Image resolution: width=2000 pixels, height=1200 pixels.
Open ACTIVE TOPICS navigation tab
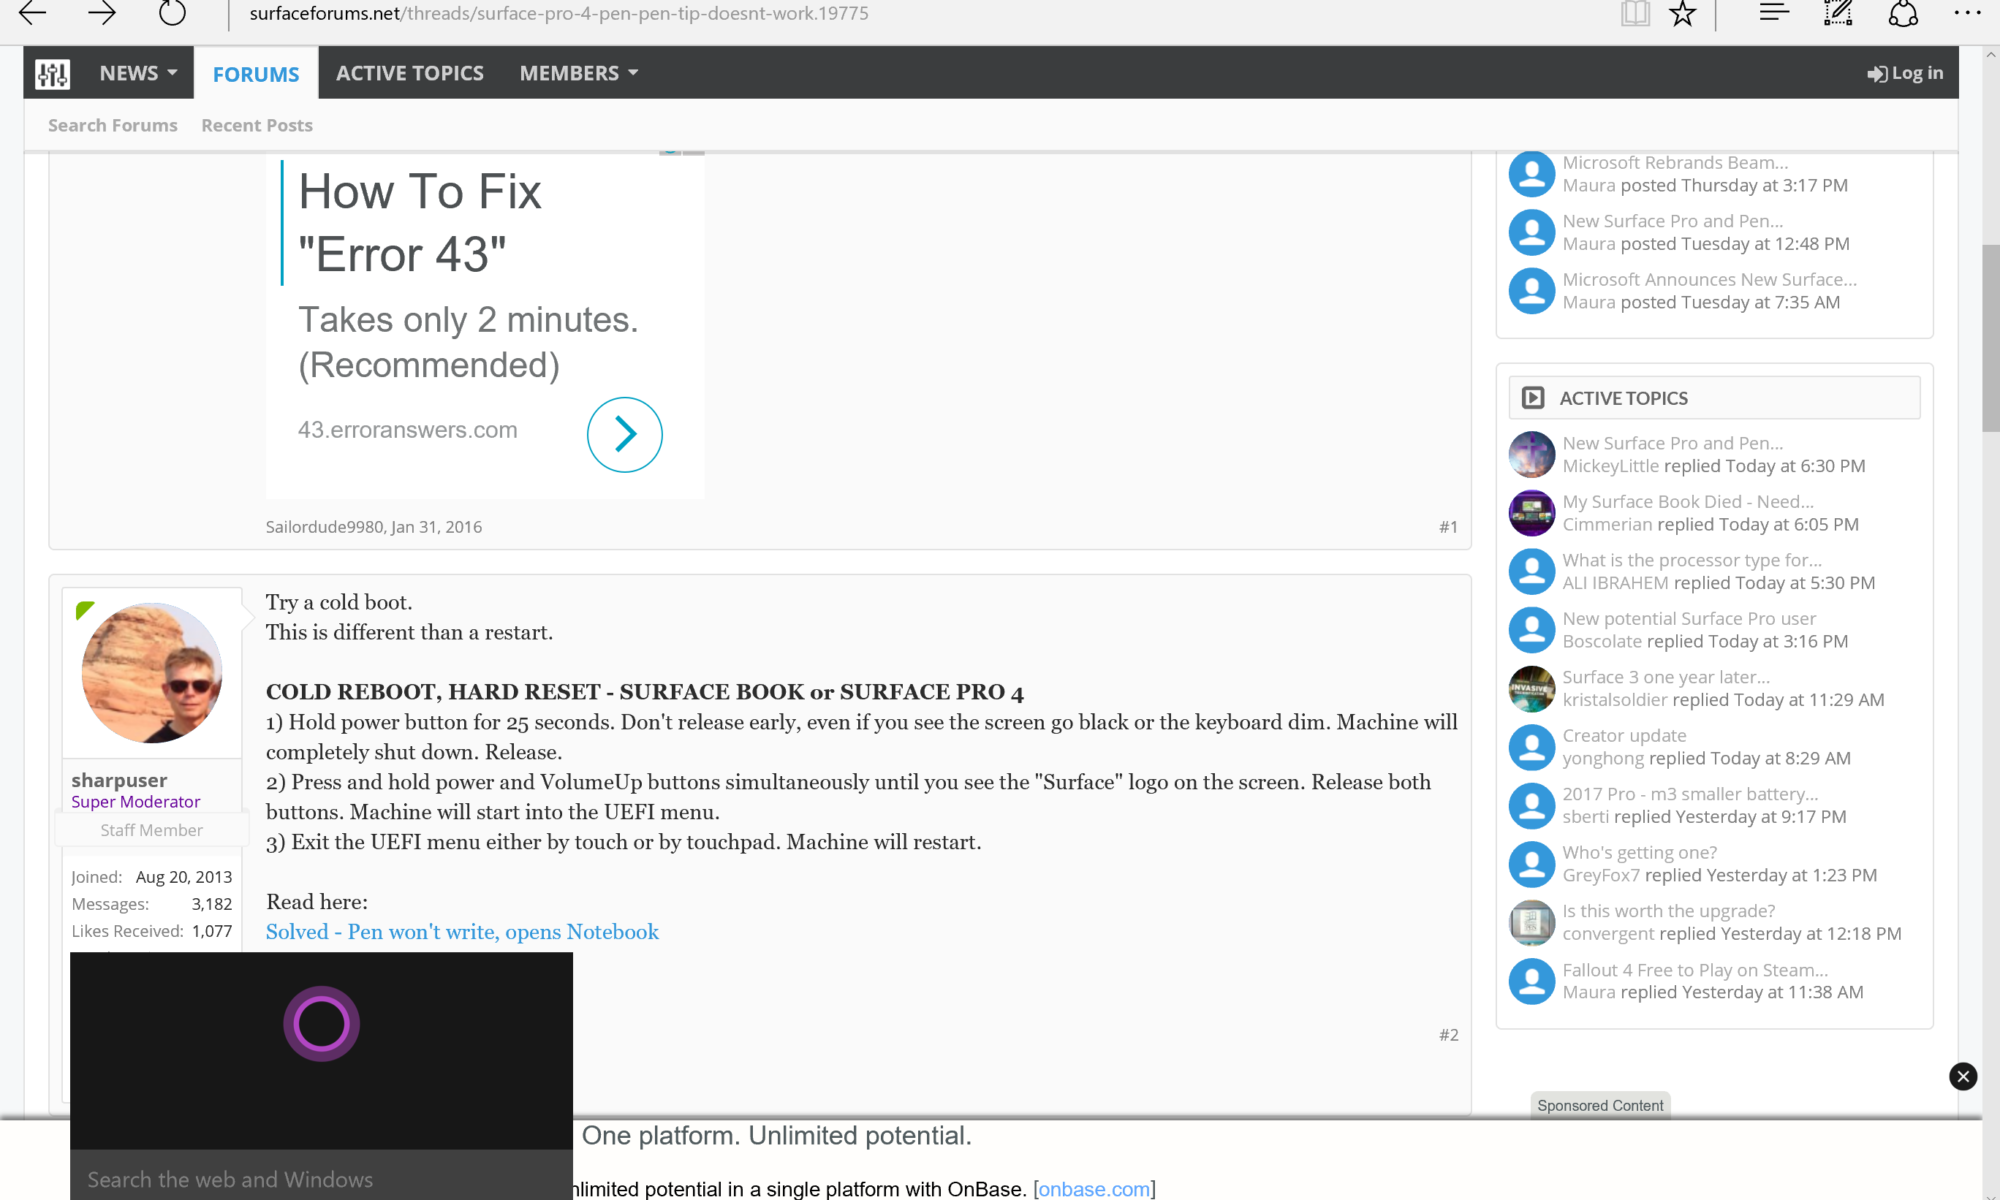click(410, 73)
